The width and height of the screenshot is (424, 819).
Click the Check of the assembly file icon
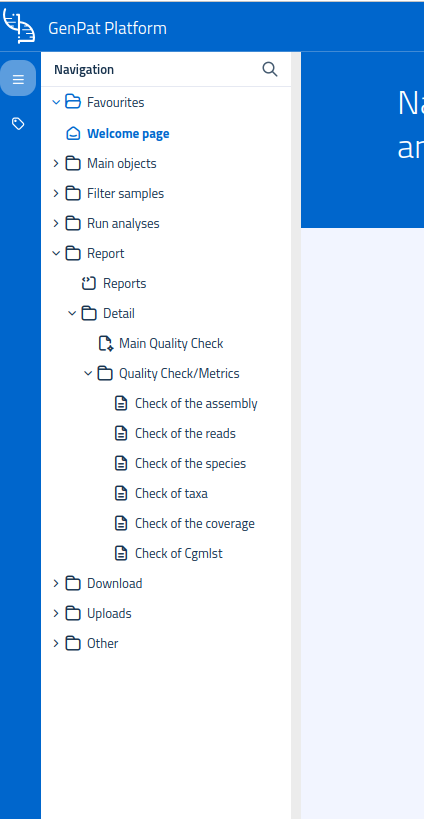tap(121, 404)
